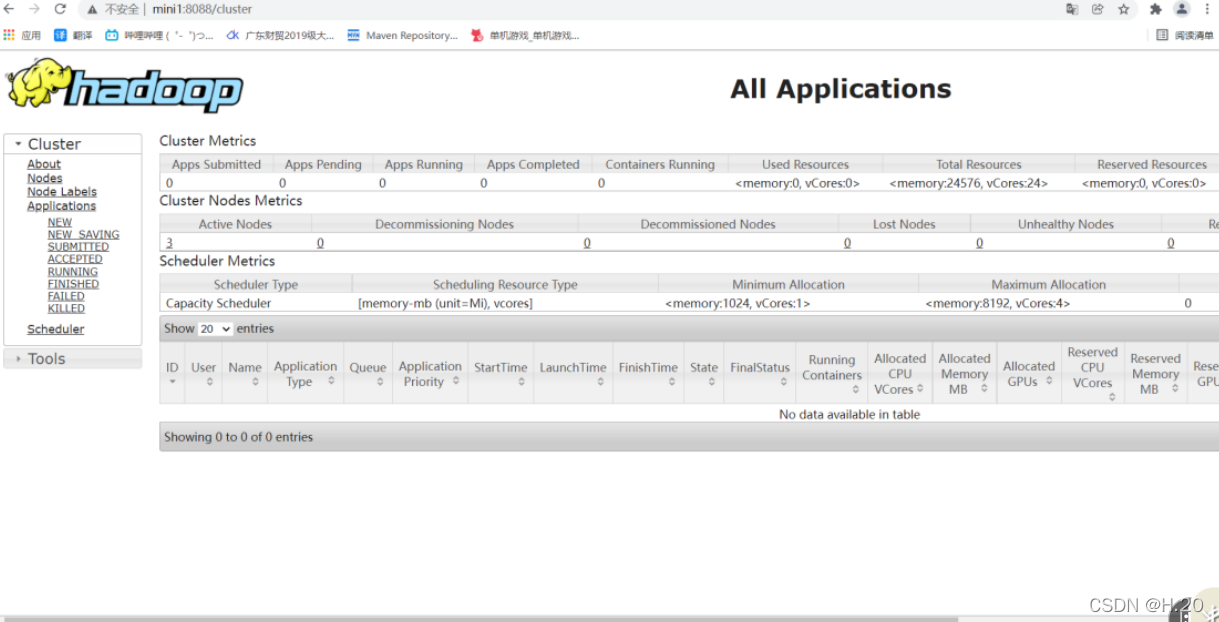This screenshot has width=1219, height=622.
Task: Click the horizontal scrollbar at page bottom
Action: [480, 619]
